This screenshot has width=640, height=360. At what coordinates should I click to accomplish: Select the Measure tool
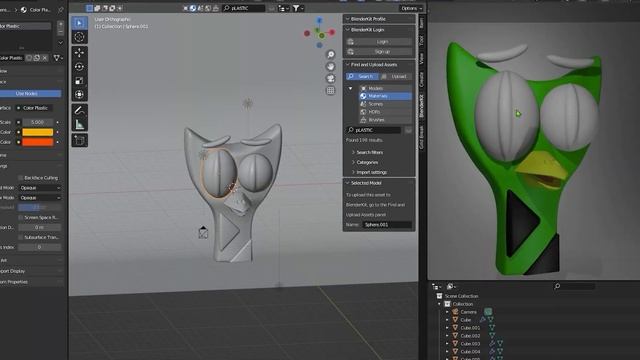(x=80, y=124)
